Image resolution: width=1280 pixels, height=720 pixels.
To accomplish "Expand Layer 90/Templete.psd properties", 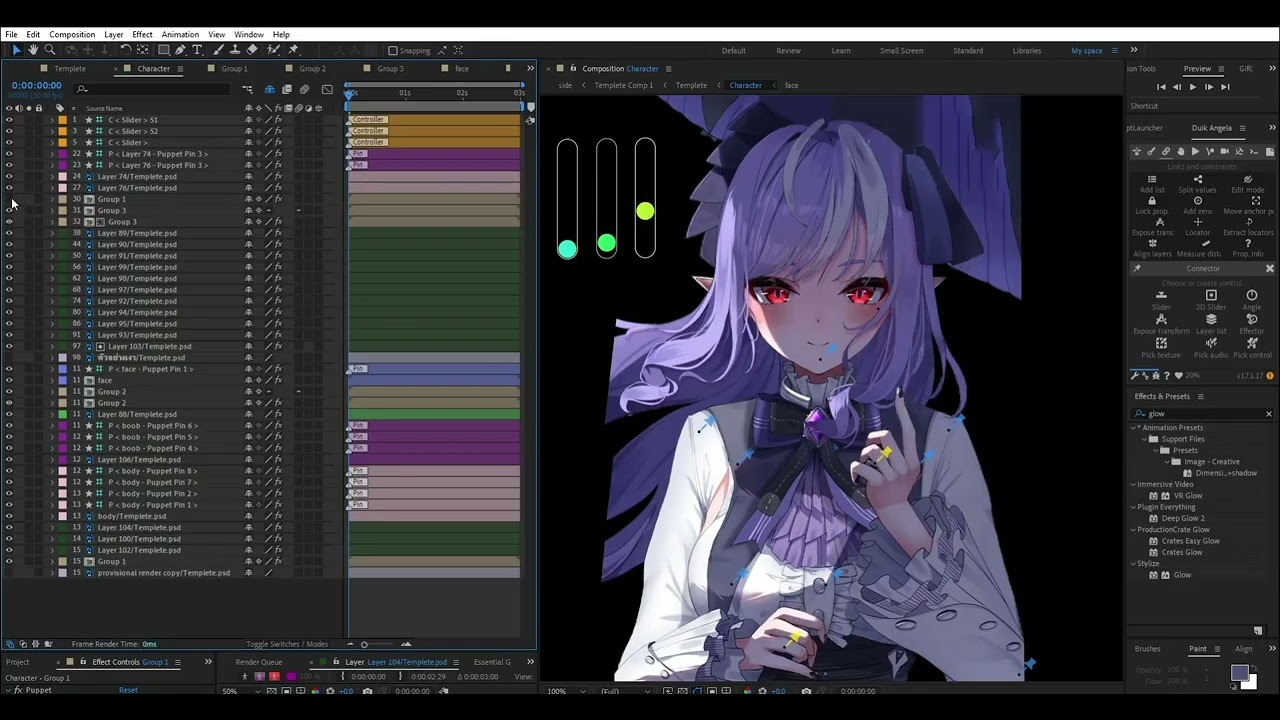I will 52,244.
